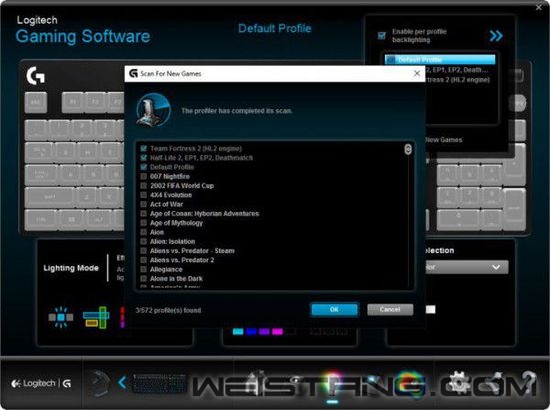Image resolution: width=550 pixels, height=410 pixels.
Task: Check the 007 Nightfire game checkbox
Action: tap(143, 176)
